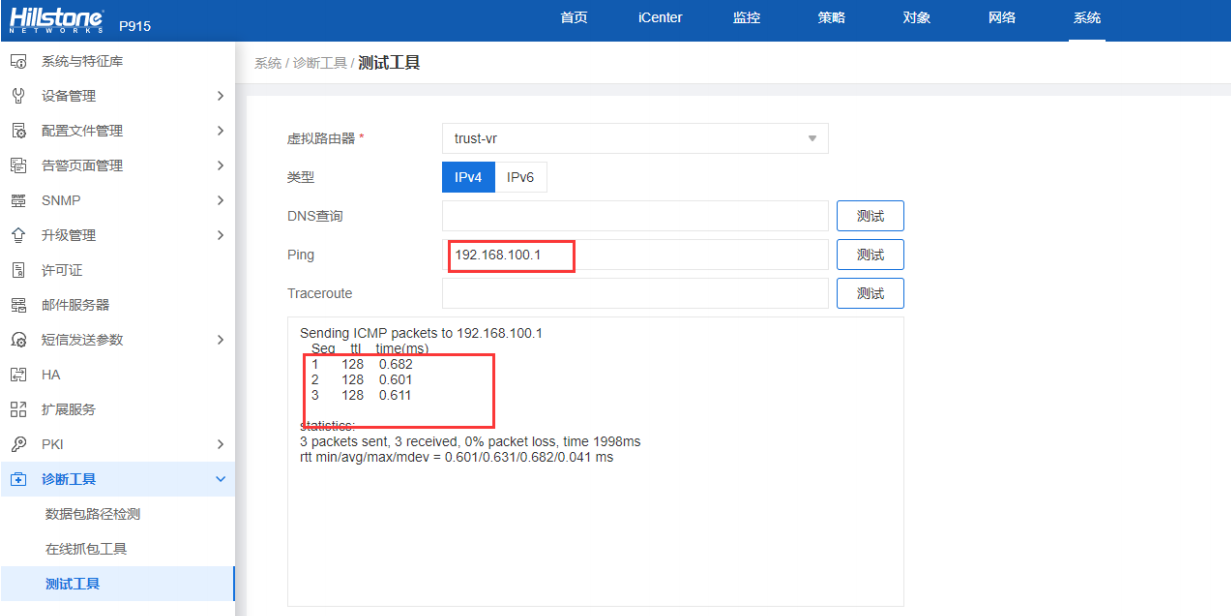
Task: Switch type to IPv6
Action: coord(521,177)
